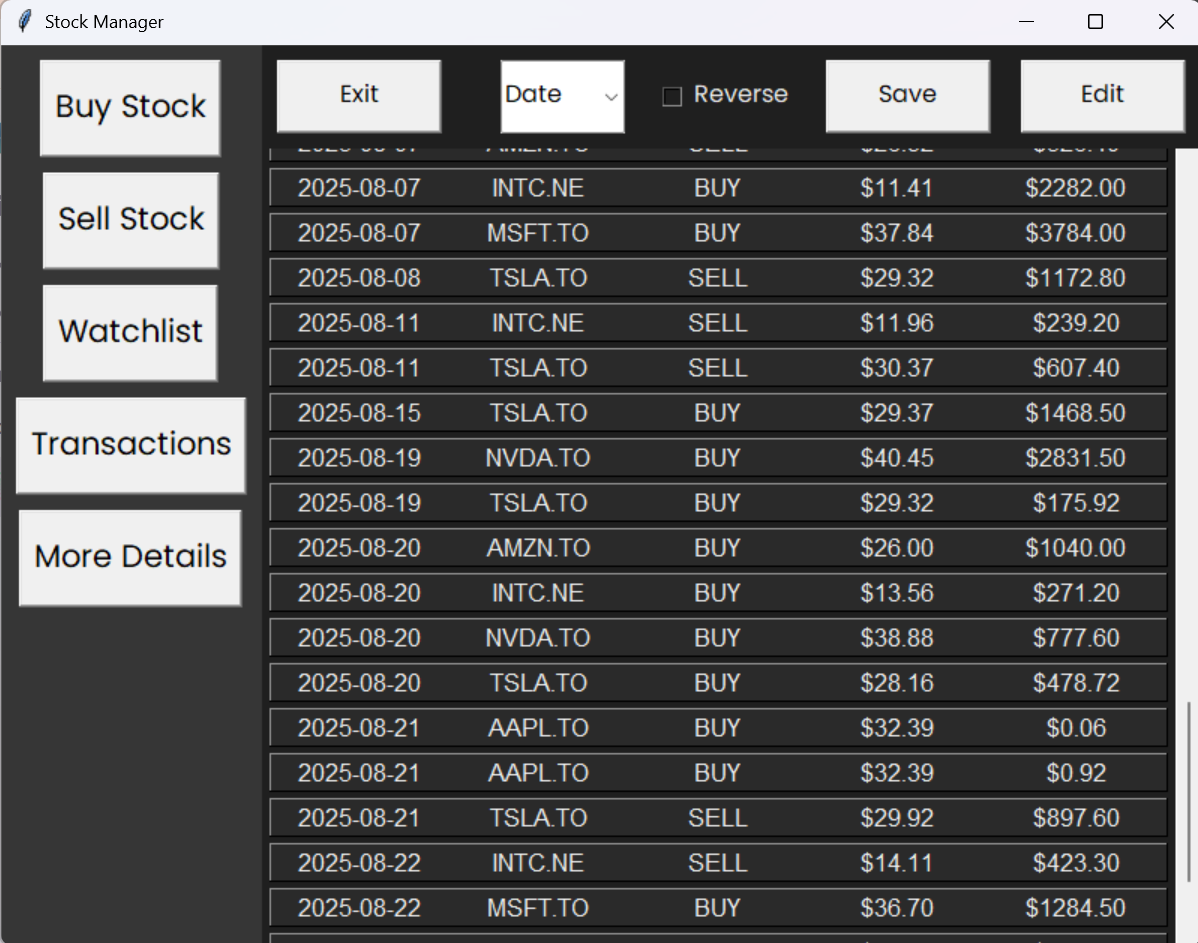The height and width of the screenshot is (943, 1198).
Task: Click the $26.00 price cell
Action: (x=897, y=549)
